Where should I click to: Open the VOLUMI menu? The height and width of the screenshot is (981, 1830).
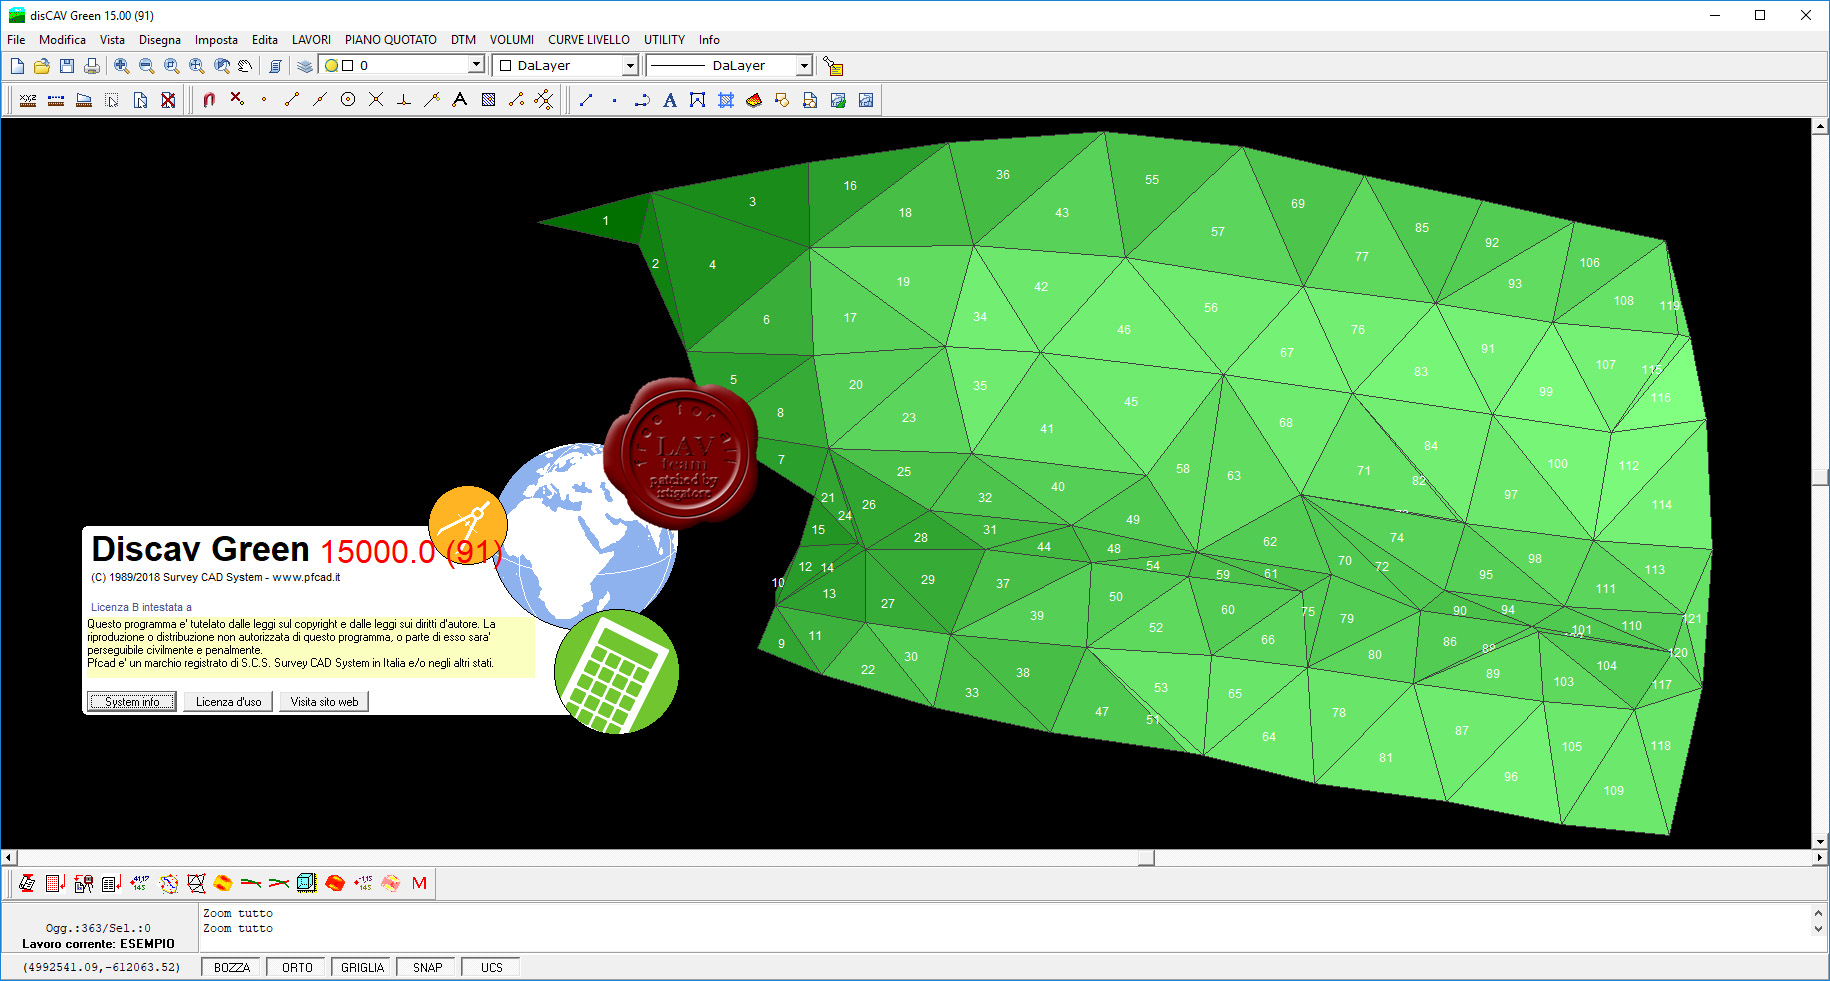512,40
